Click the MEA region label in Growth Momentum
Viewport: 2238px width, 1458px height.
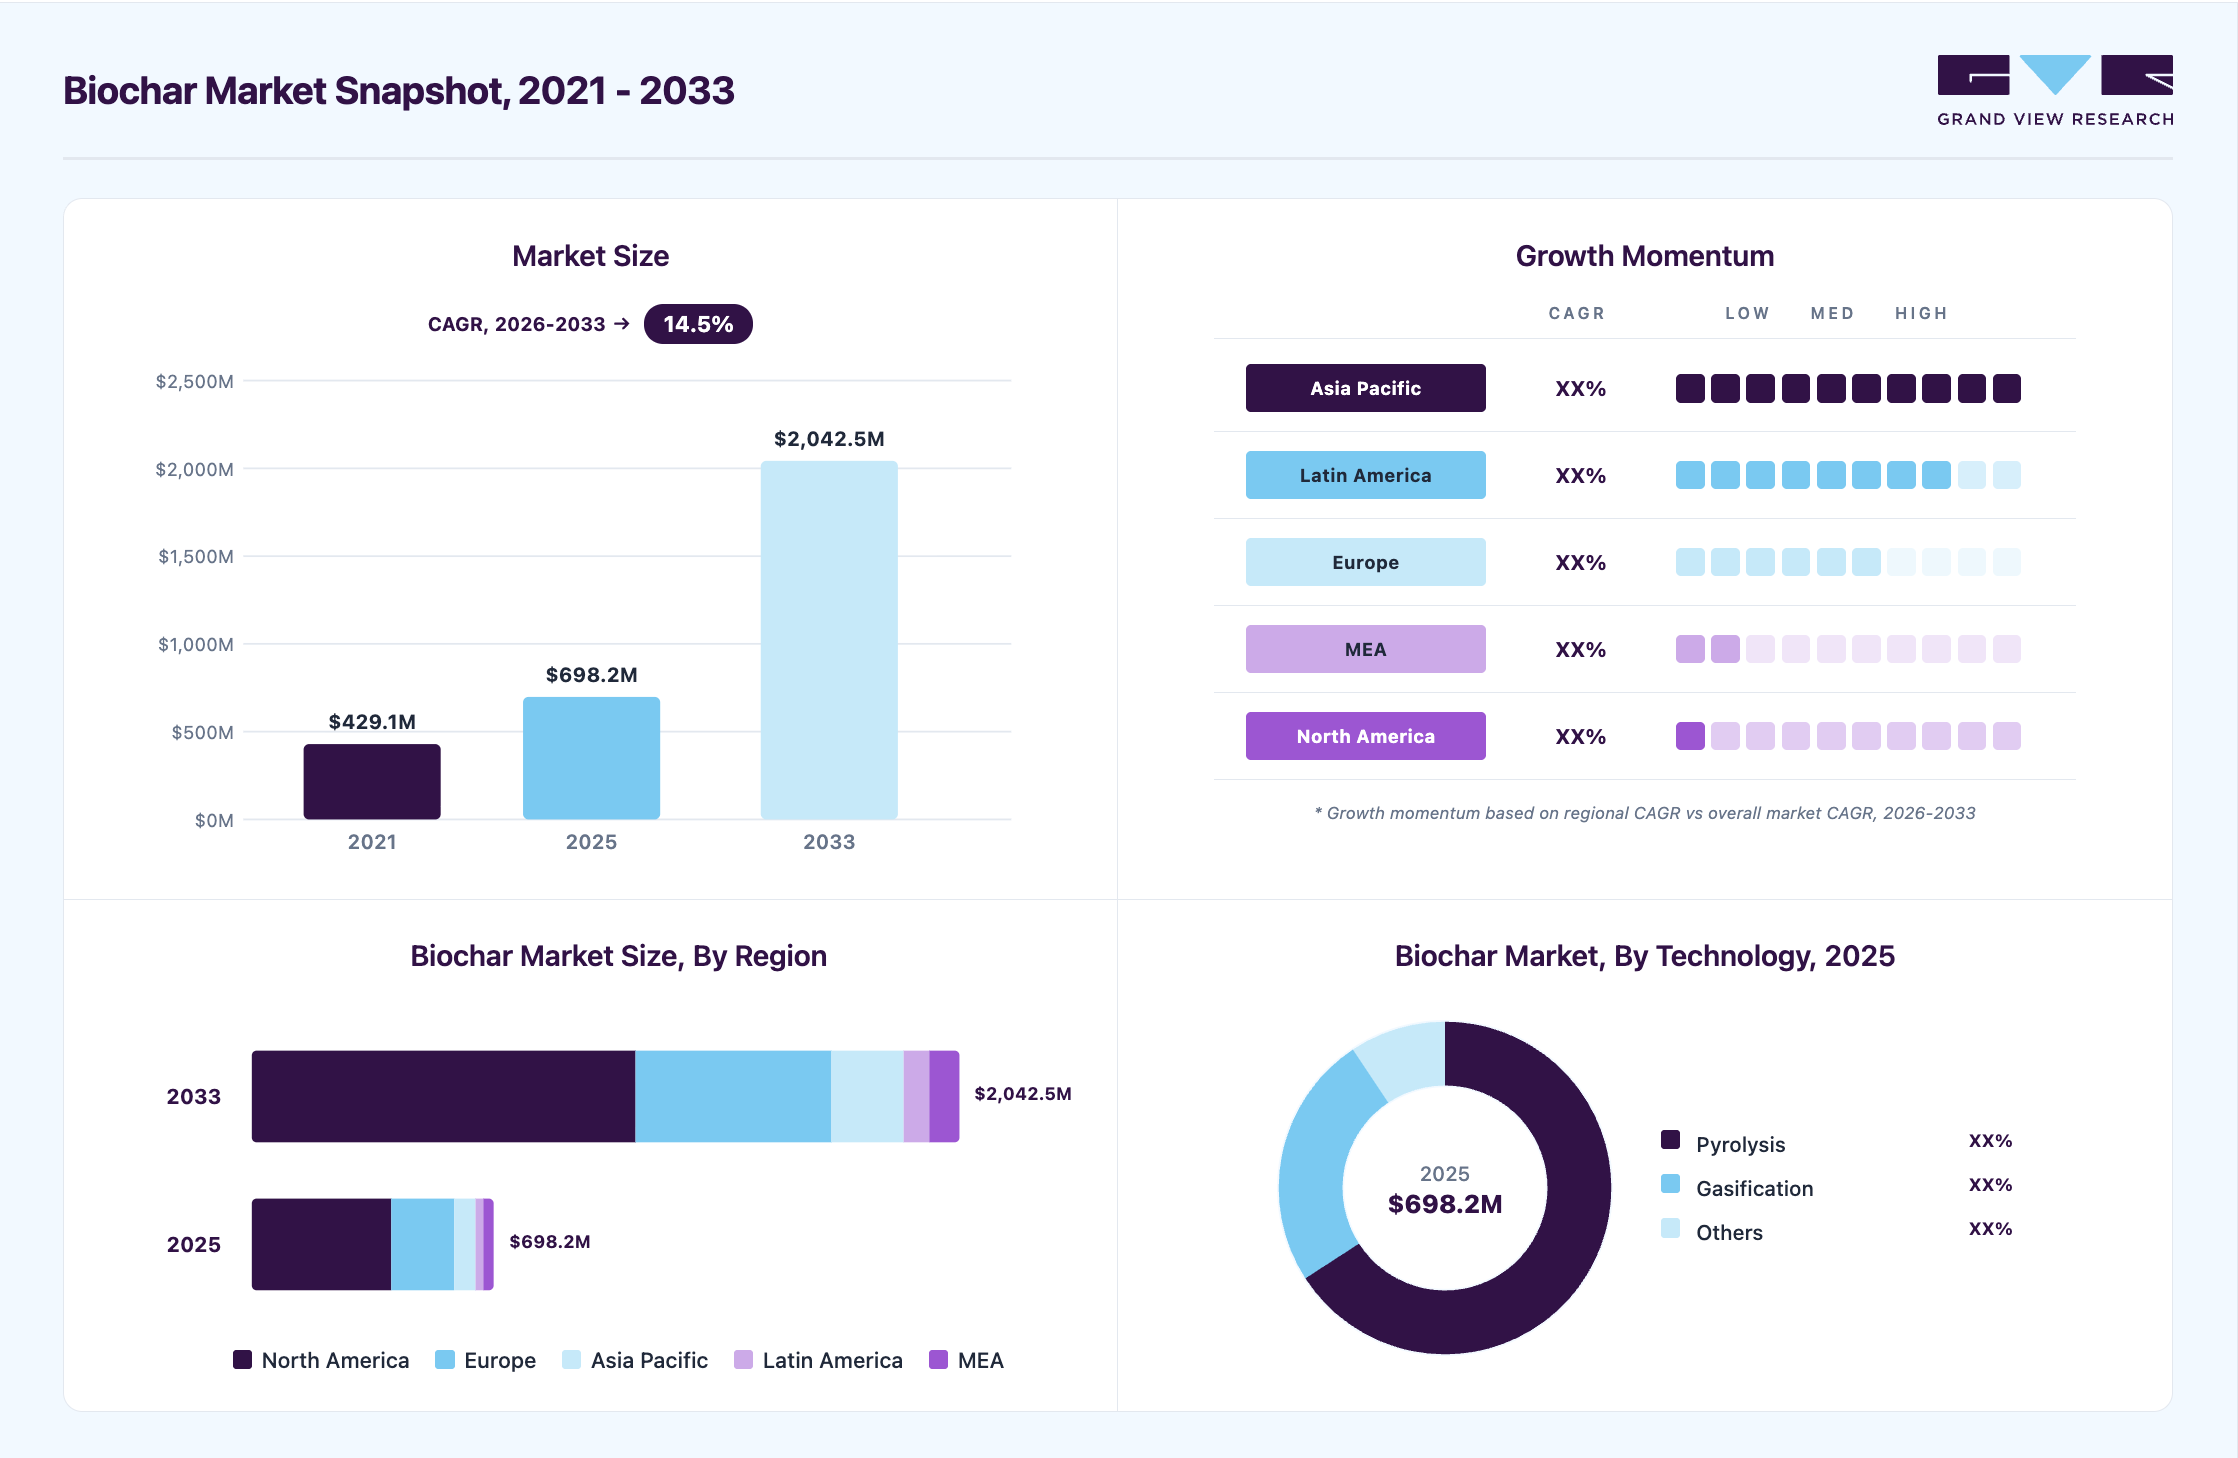[1365, 649]
